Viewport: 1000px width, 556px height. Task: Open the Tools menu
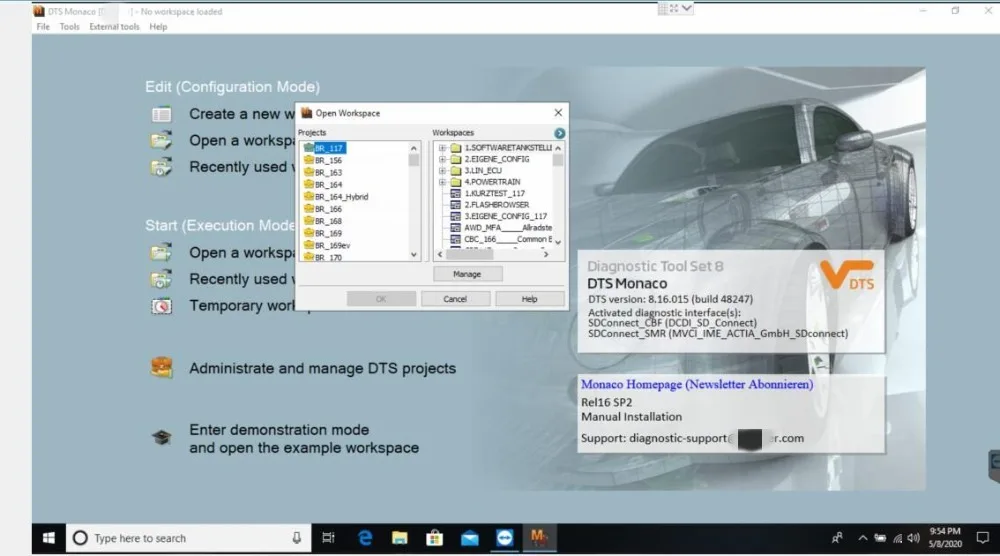point(70,27)
